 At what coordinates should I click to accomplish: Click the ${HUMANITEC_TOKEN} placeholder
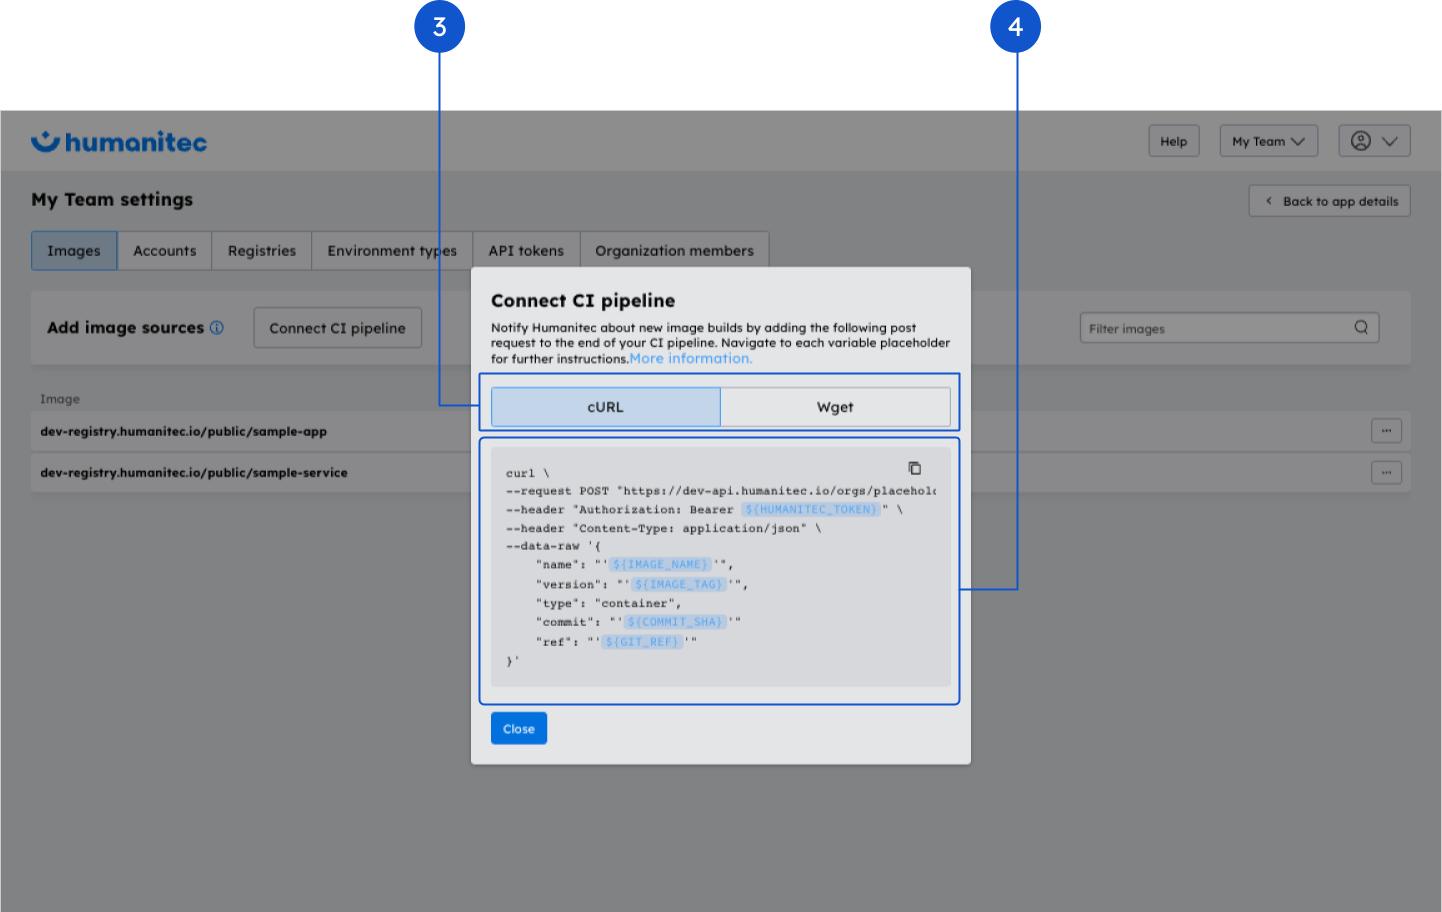(810, 510)
